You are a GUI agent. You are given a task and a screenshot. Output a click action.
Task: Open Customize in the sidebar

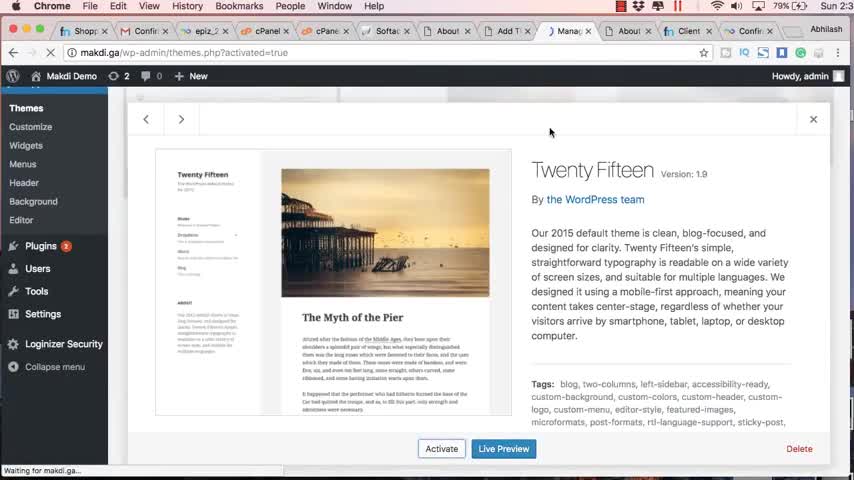(30, 127)
